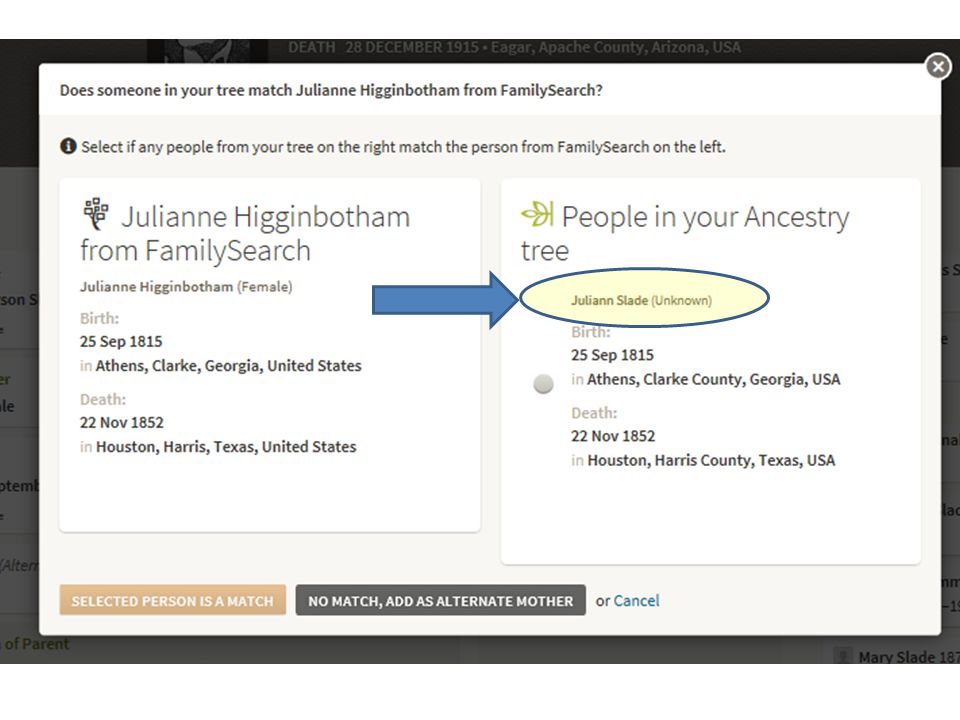Click the small person icon beside Mary Slade
960x720 pixels.
coord(844,656)
